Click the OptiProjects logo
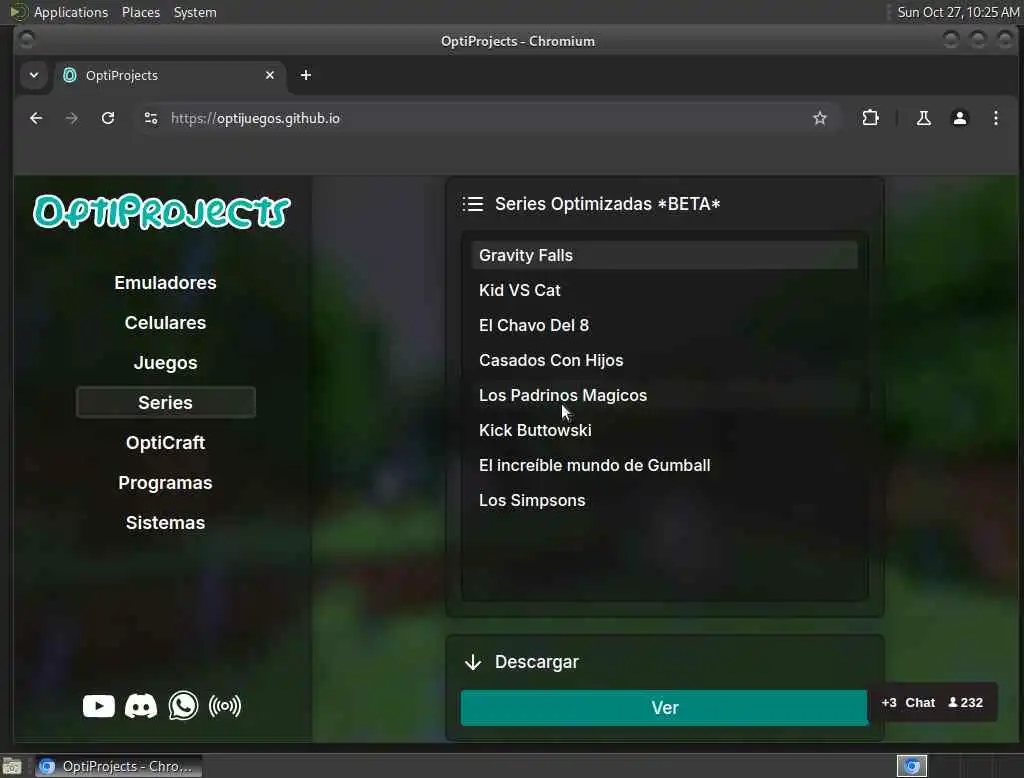1024x778 pixels. click(x=161, y=212)
